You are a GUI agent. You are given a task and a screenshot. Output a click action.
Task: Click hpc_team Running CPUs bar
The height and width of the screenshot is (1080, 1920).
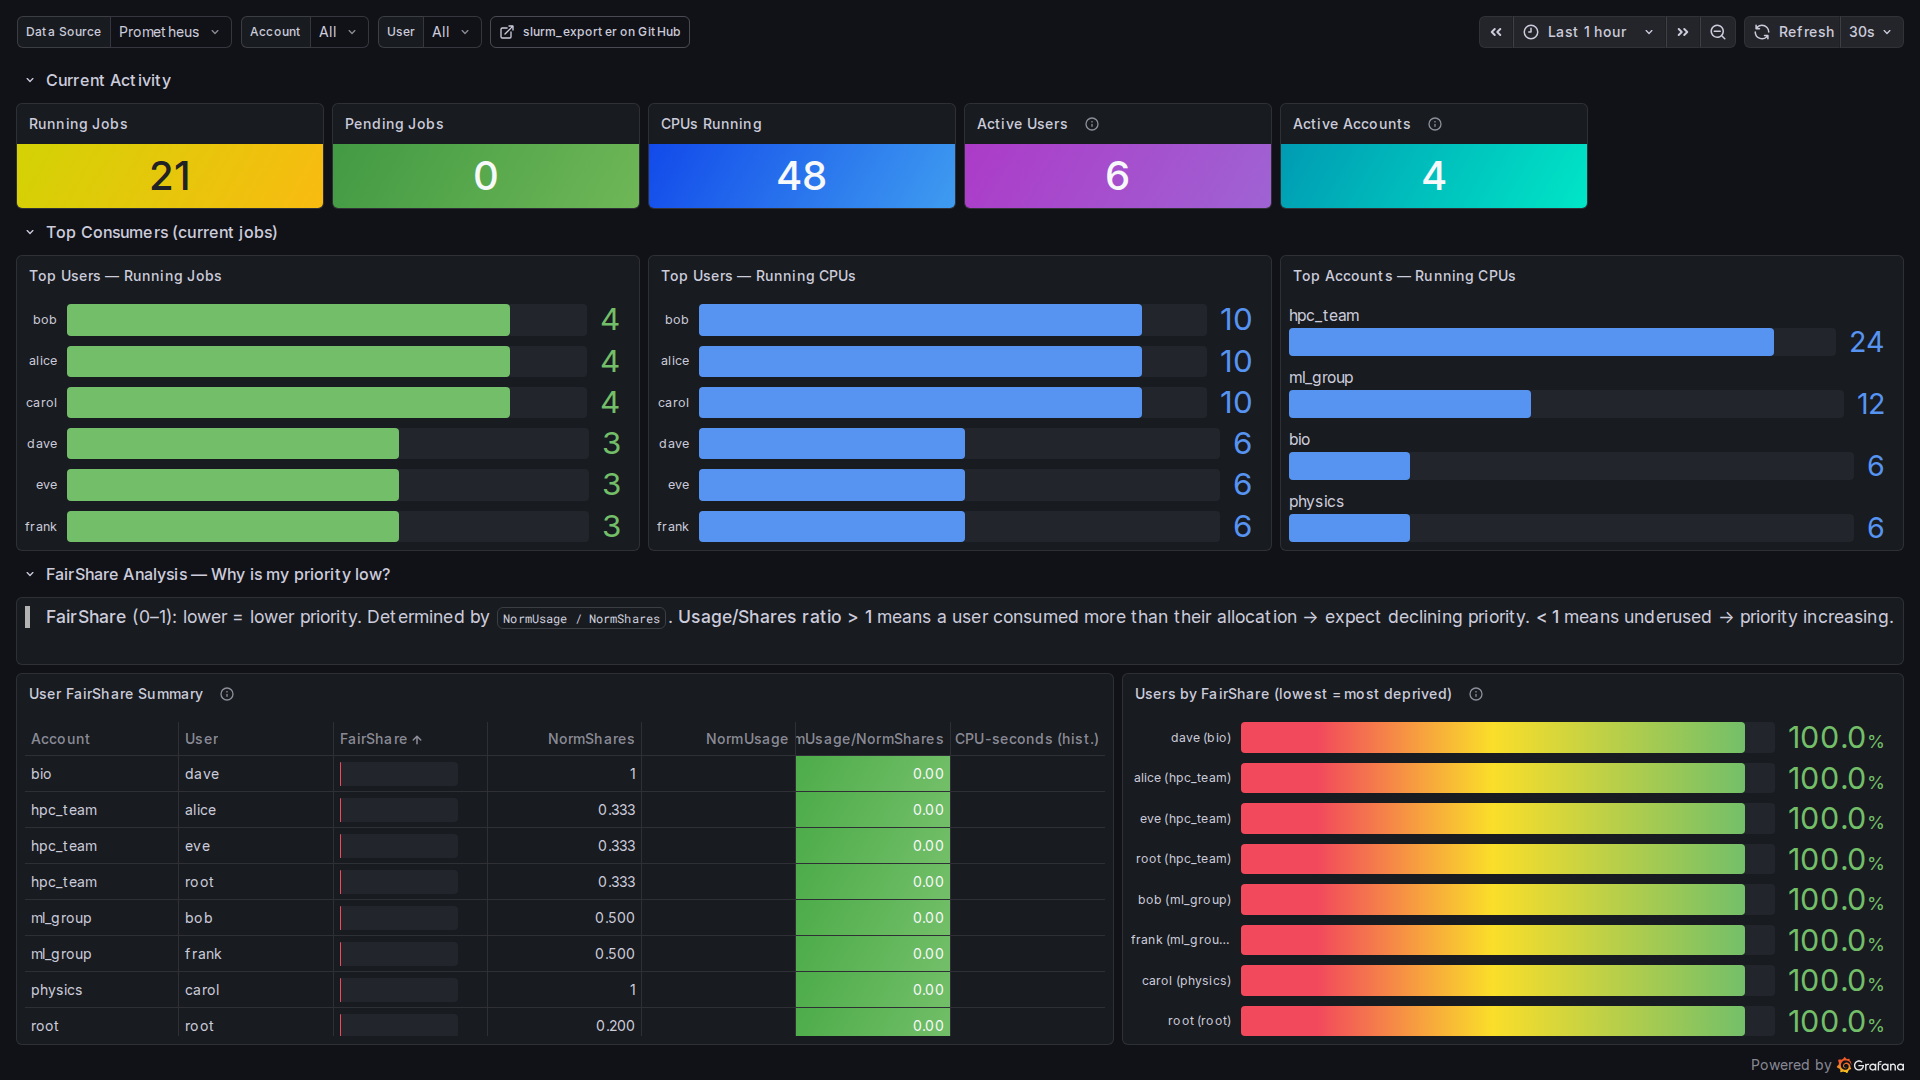pos(1531,342)
